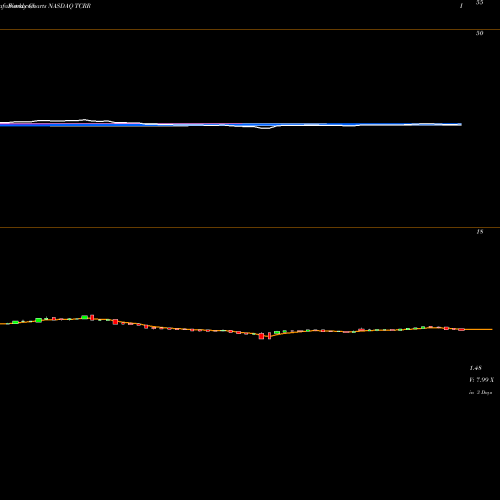Image resolution: width=500 pixels, height=500 pixels.
Task: Click the largest red candlestick at the dip
Action: coord(261,336)
